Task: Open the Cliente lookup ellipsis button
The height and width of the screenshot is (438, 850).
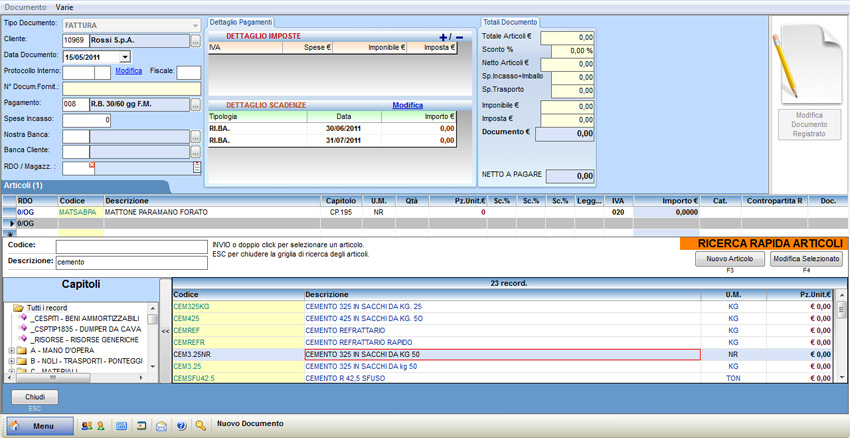Action: 196,41
